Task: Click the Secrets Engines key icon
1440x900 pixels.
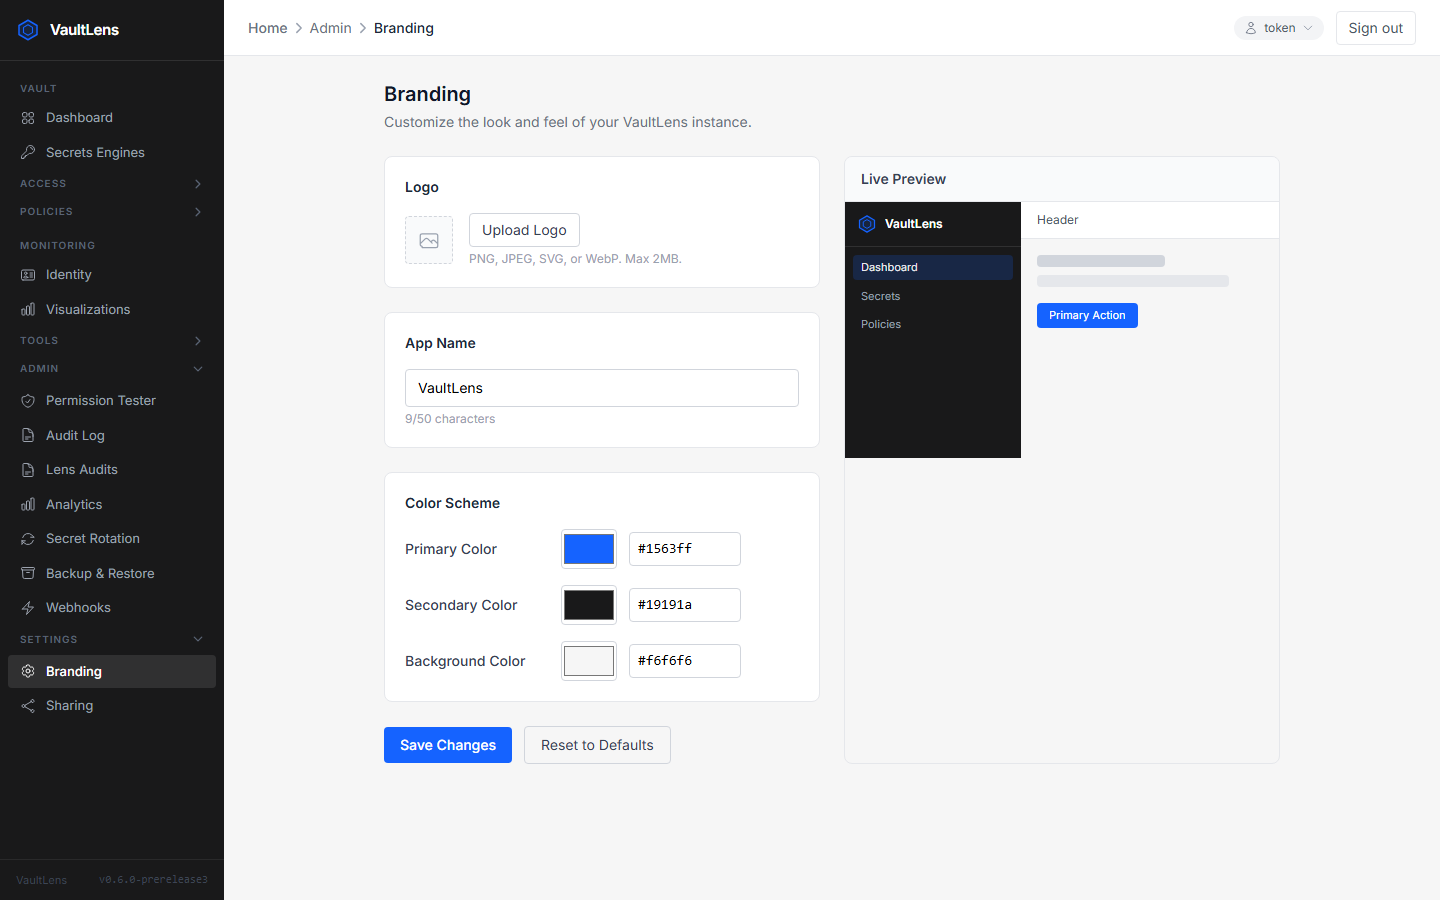Action: coord(28,152)
